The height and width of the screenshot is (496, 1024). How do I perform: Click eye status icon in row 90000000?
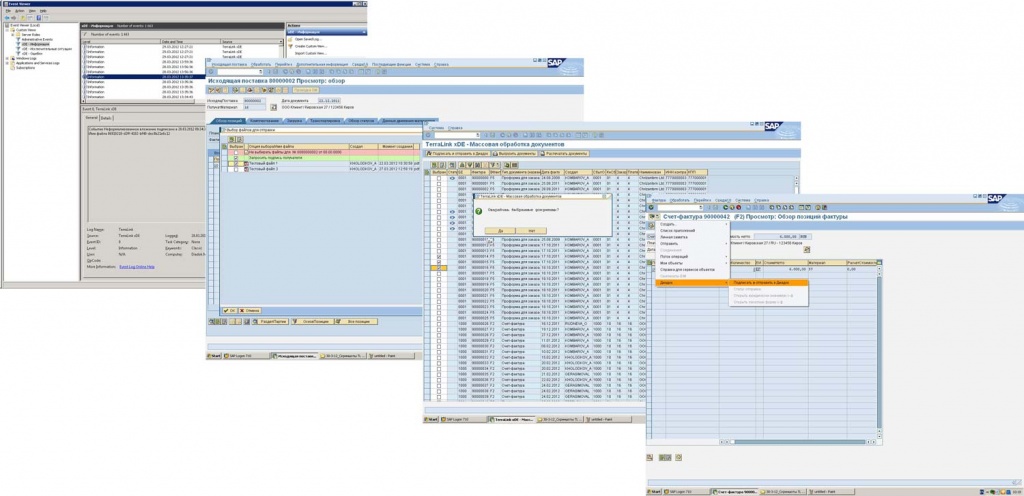pyautogui.click(x=452, y=178)
